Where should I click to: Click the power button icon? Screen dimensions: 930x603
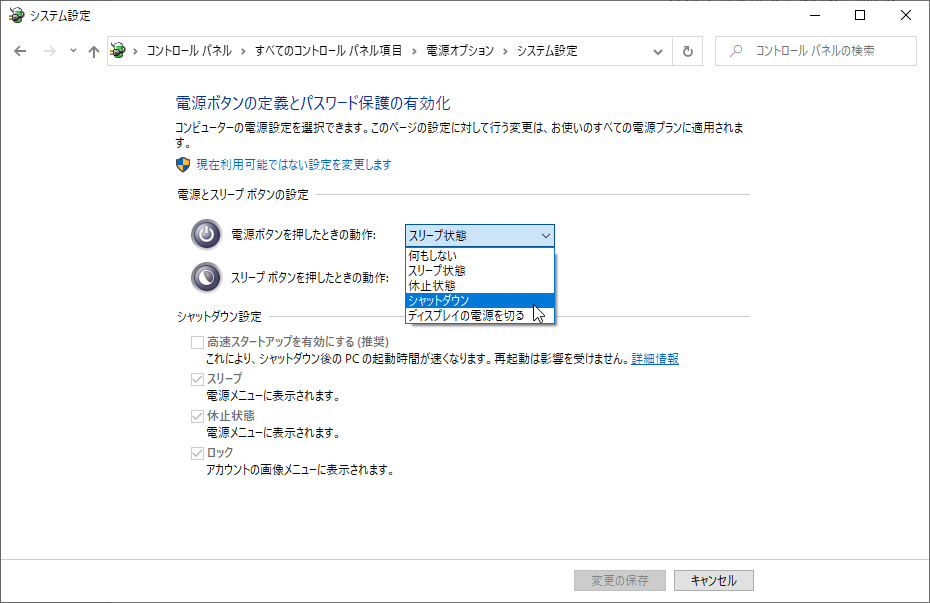[206, 234]
